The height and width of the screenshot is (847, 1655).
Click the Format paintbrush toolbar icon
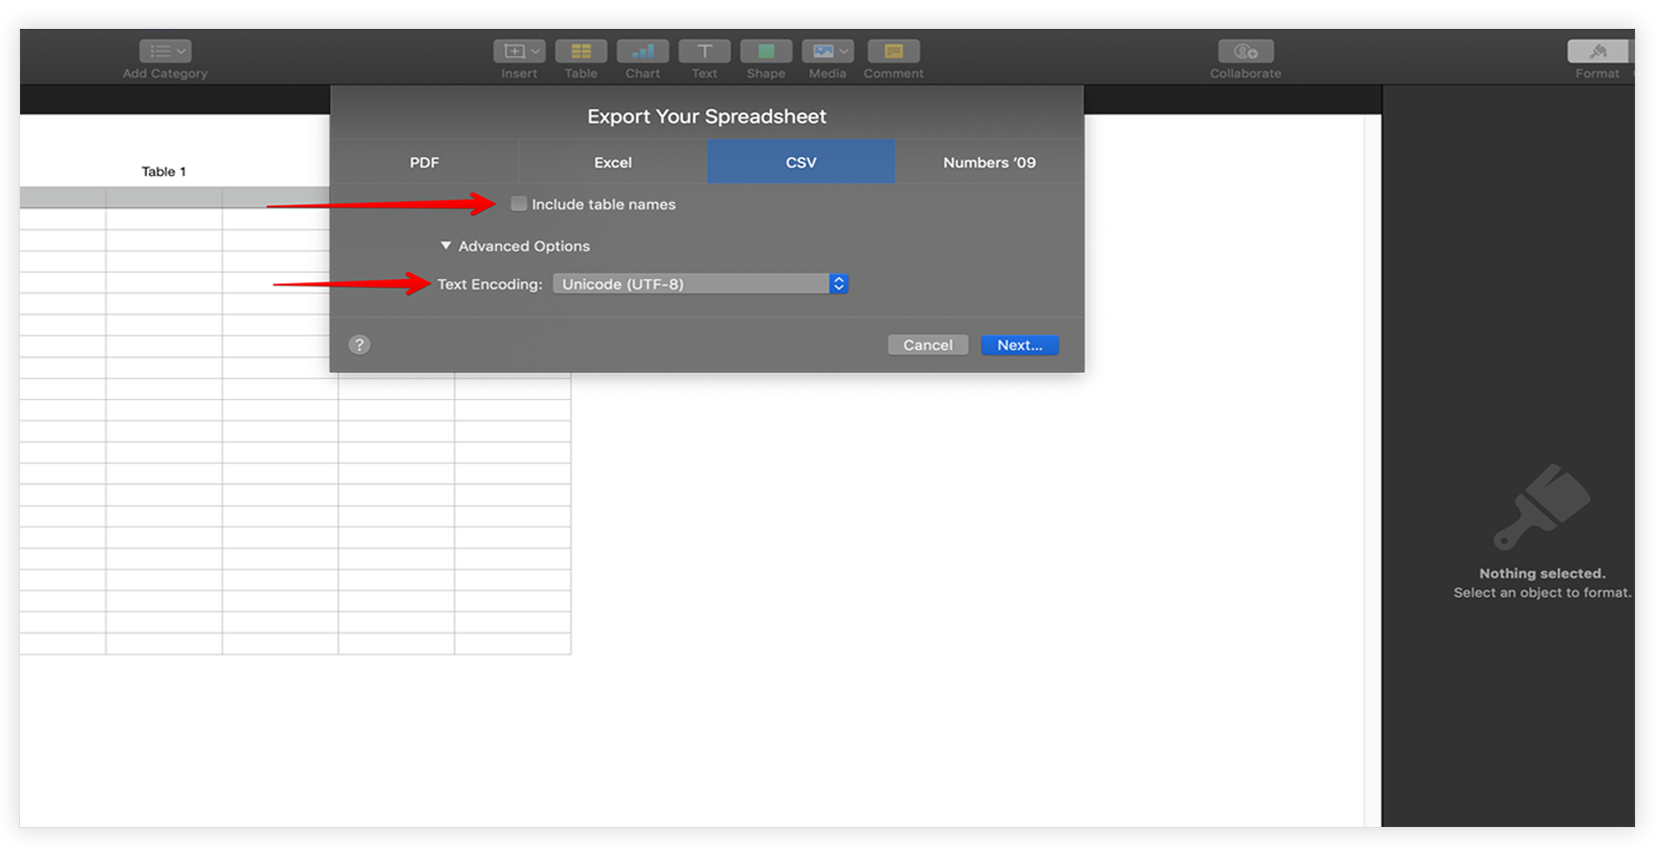coord(1597,51)
